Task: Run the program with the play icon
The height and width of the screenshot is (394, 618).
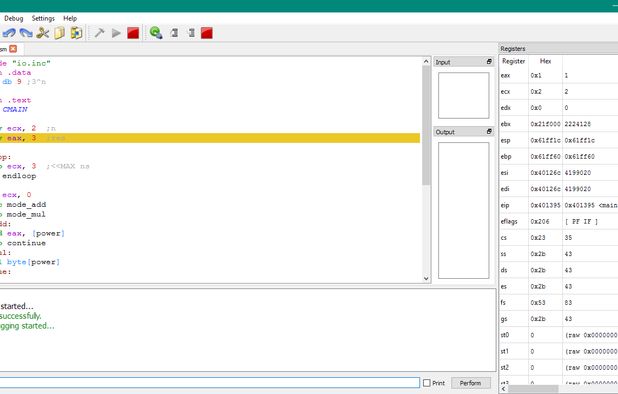Action: (x=116, y=33)
